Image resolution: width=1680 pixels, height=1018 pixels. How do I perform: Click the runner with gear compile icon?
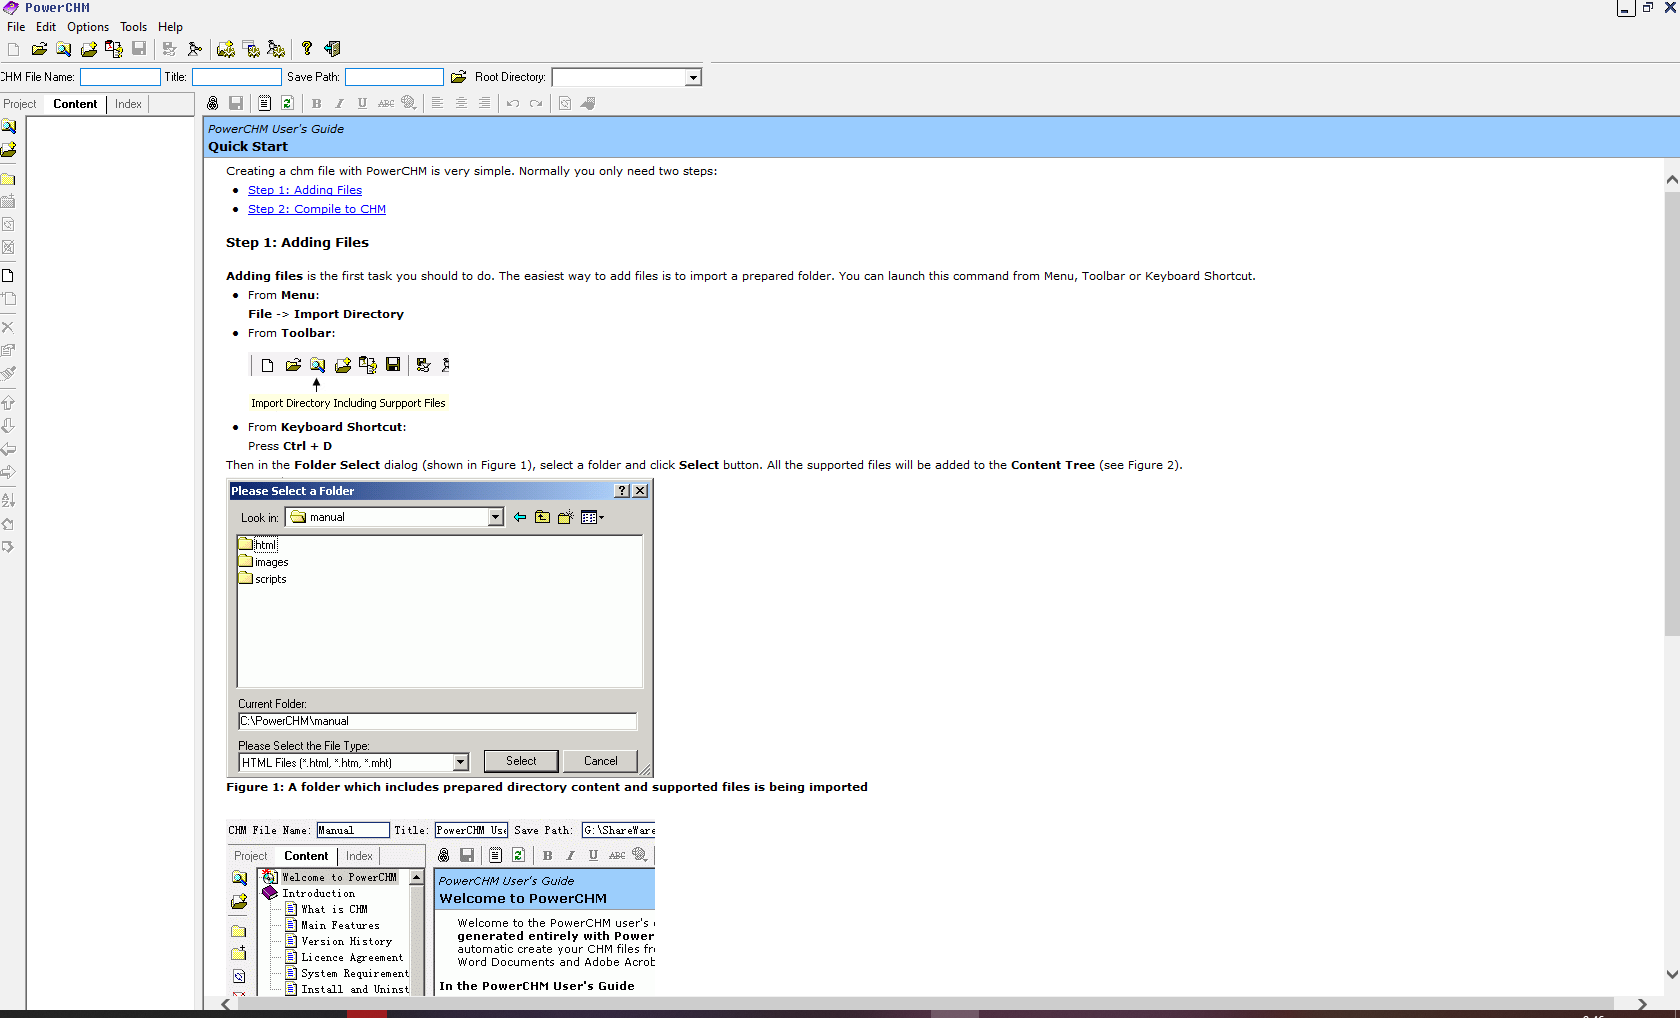point(276,49)
